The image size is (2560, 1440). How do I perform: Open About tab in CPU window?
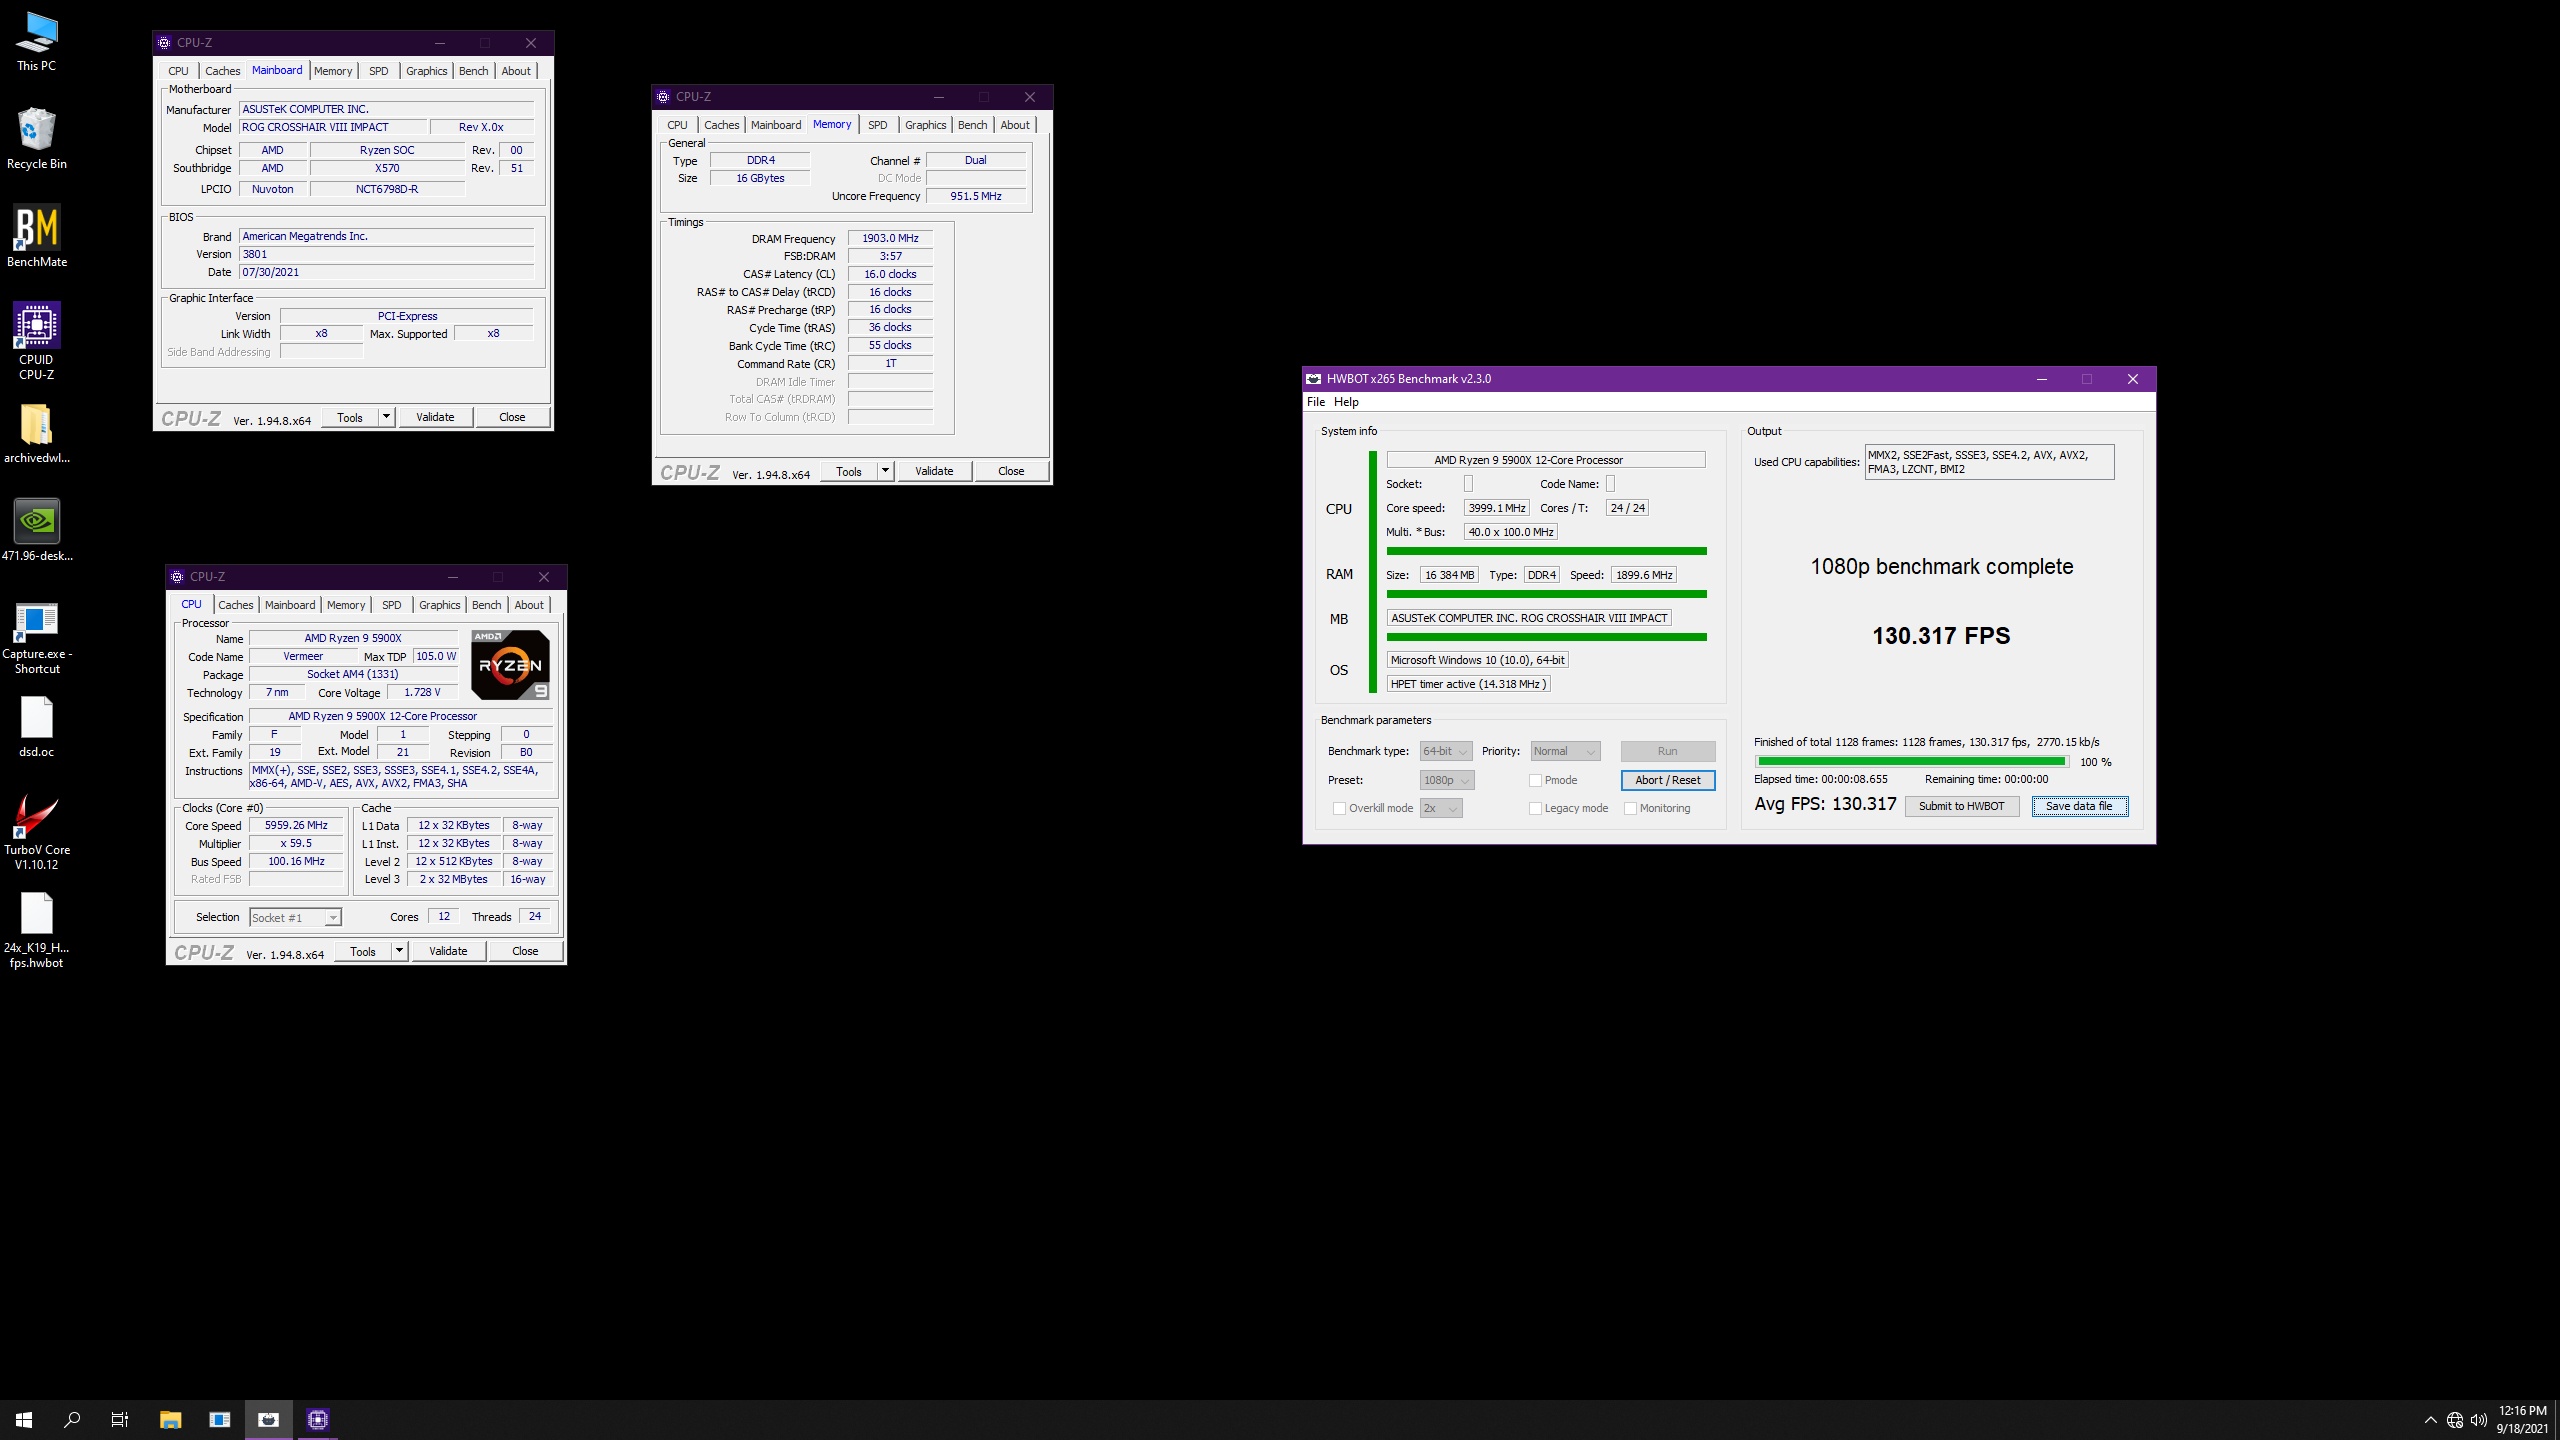529,605
